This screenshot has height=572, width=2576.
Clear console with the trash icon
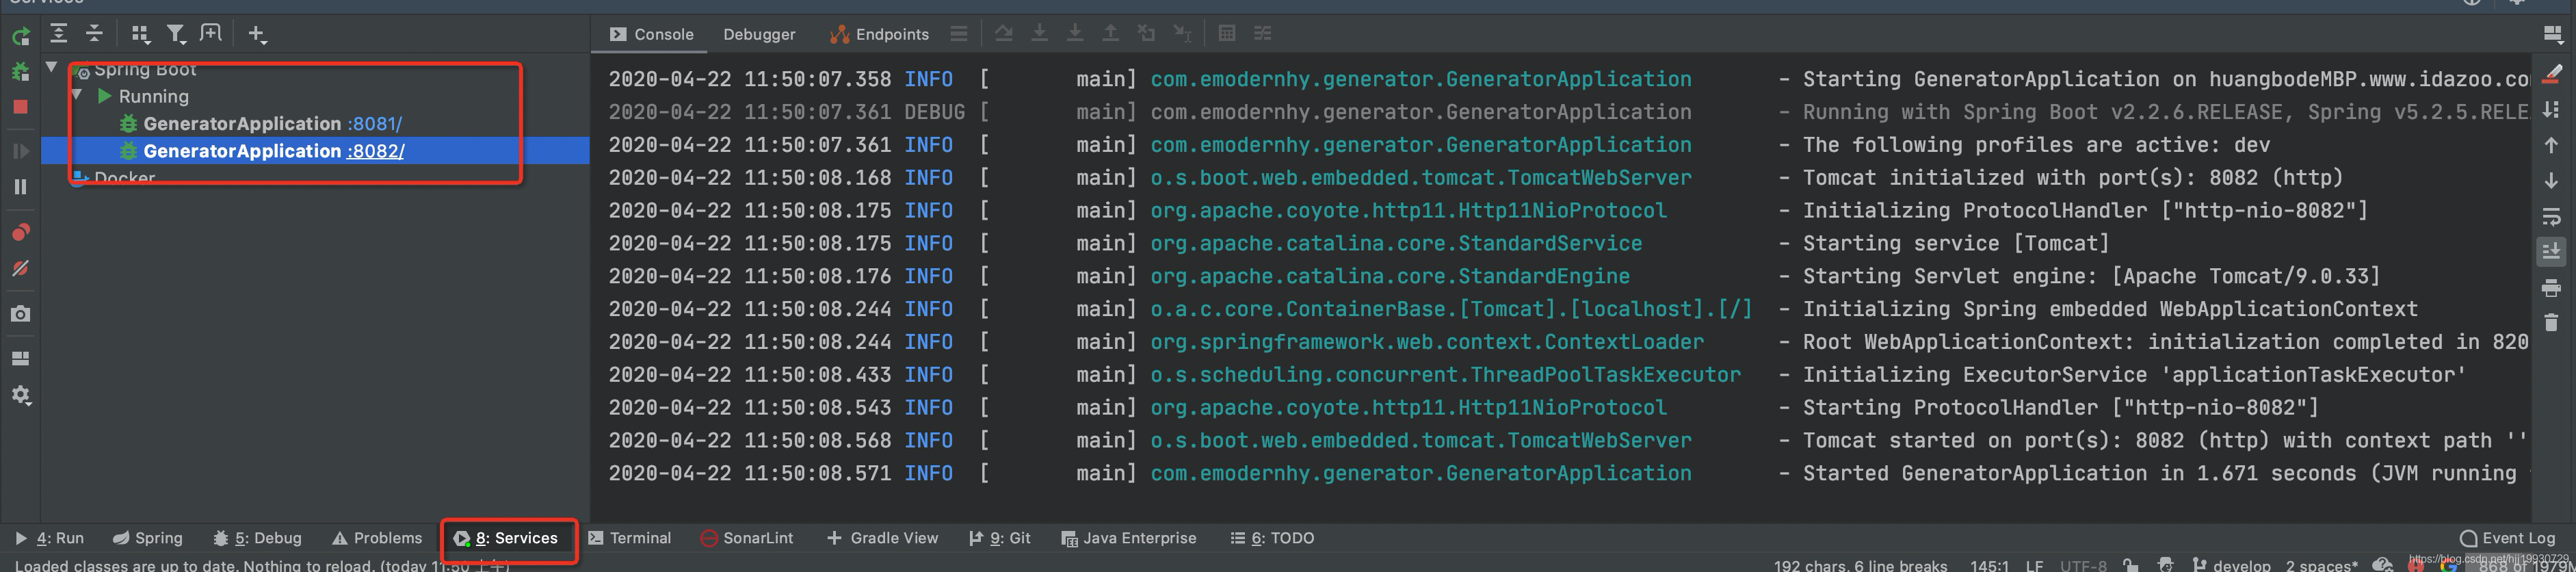tap(2552, 322)
